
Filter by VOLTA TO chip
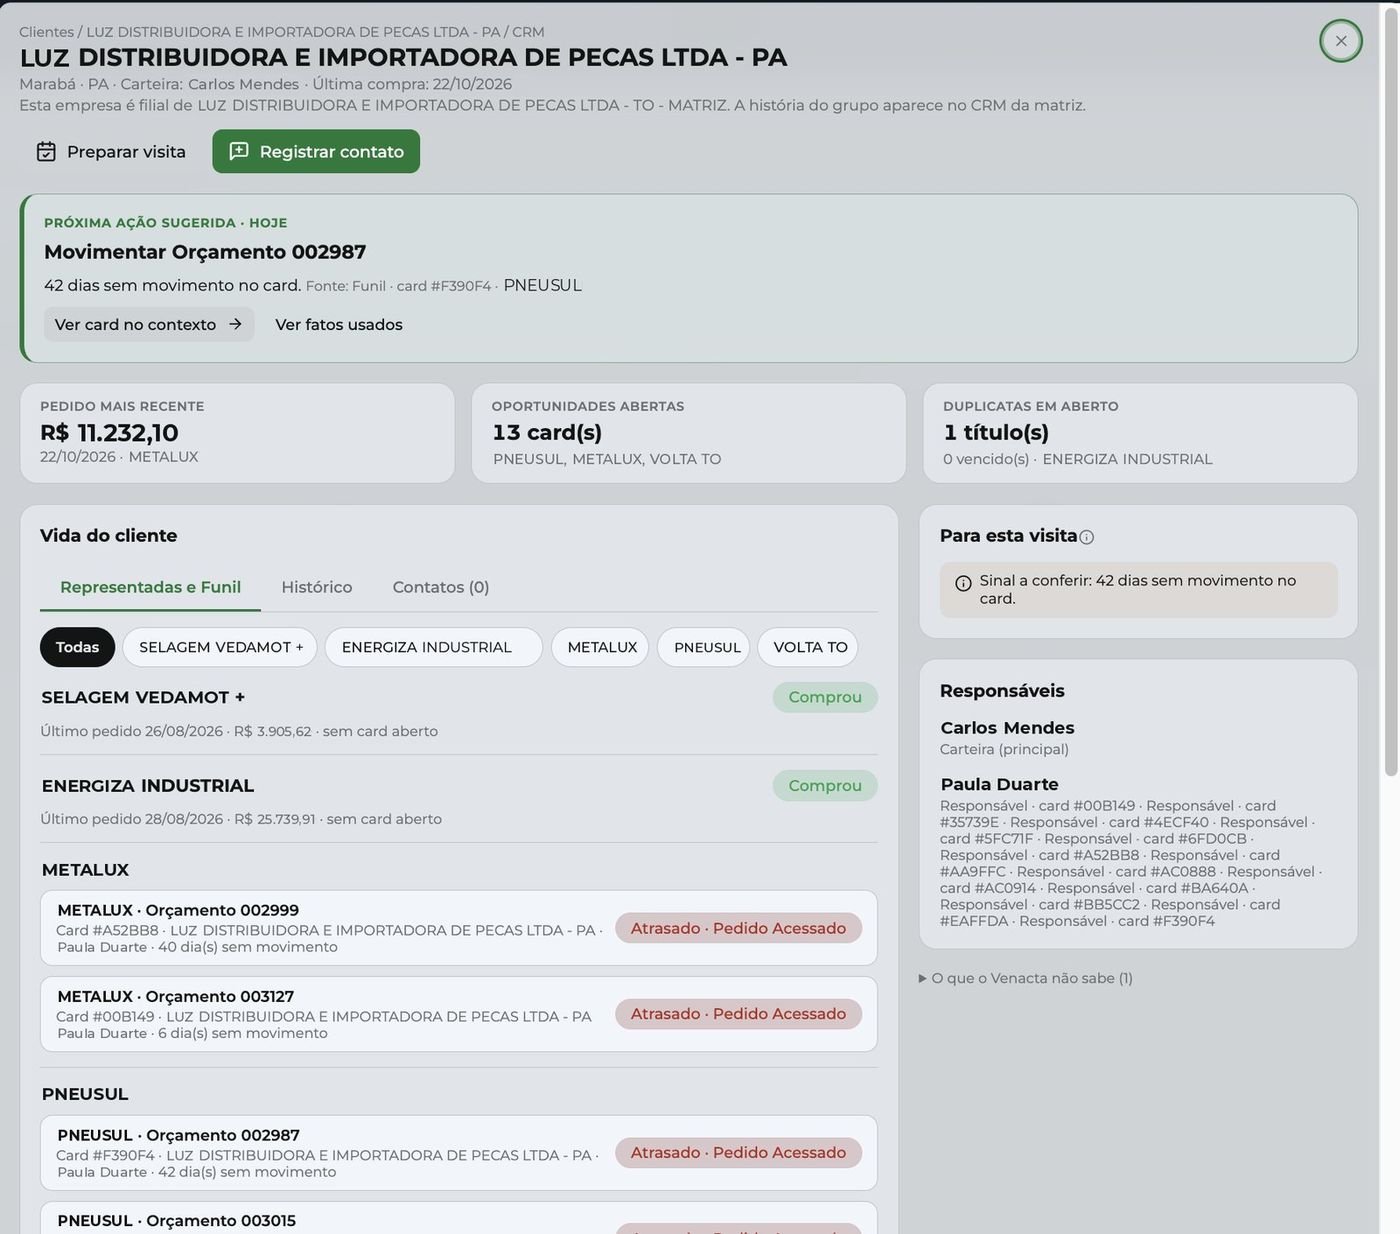click(x=808, y=647)
